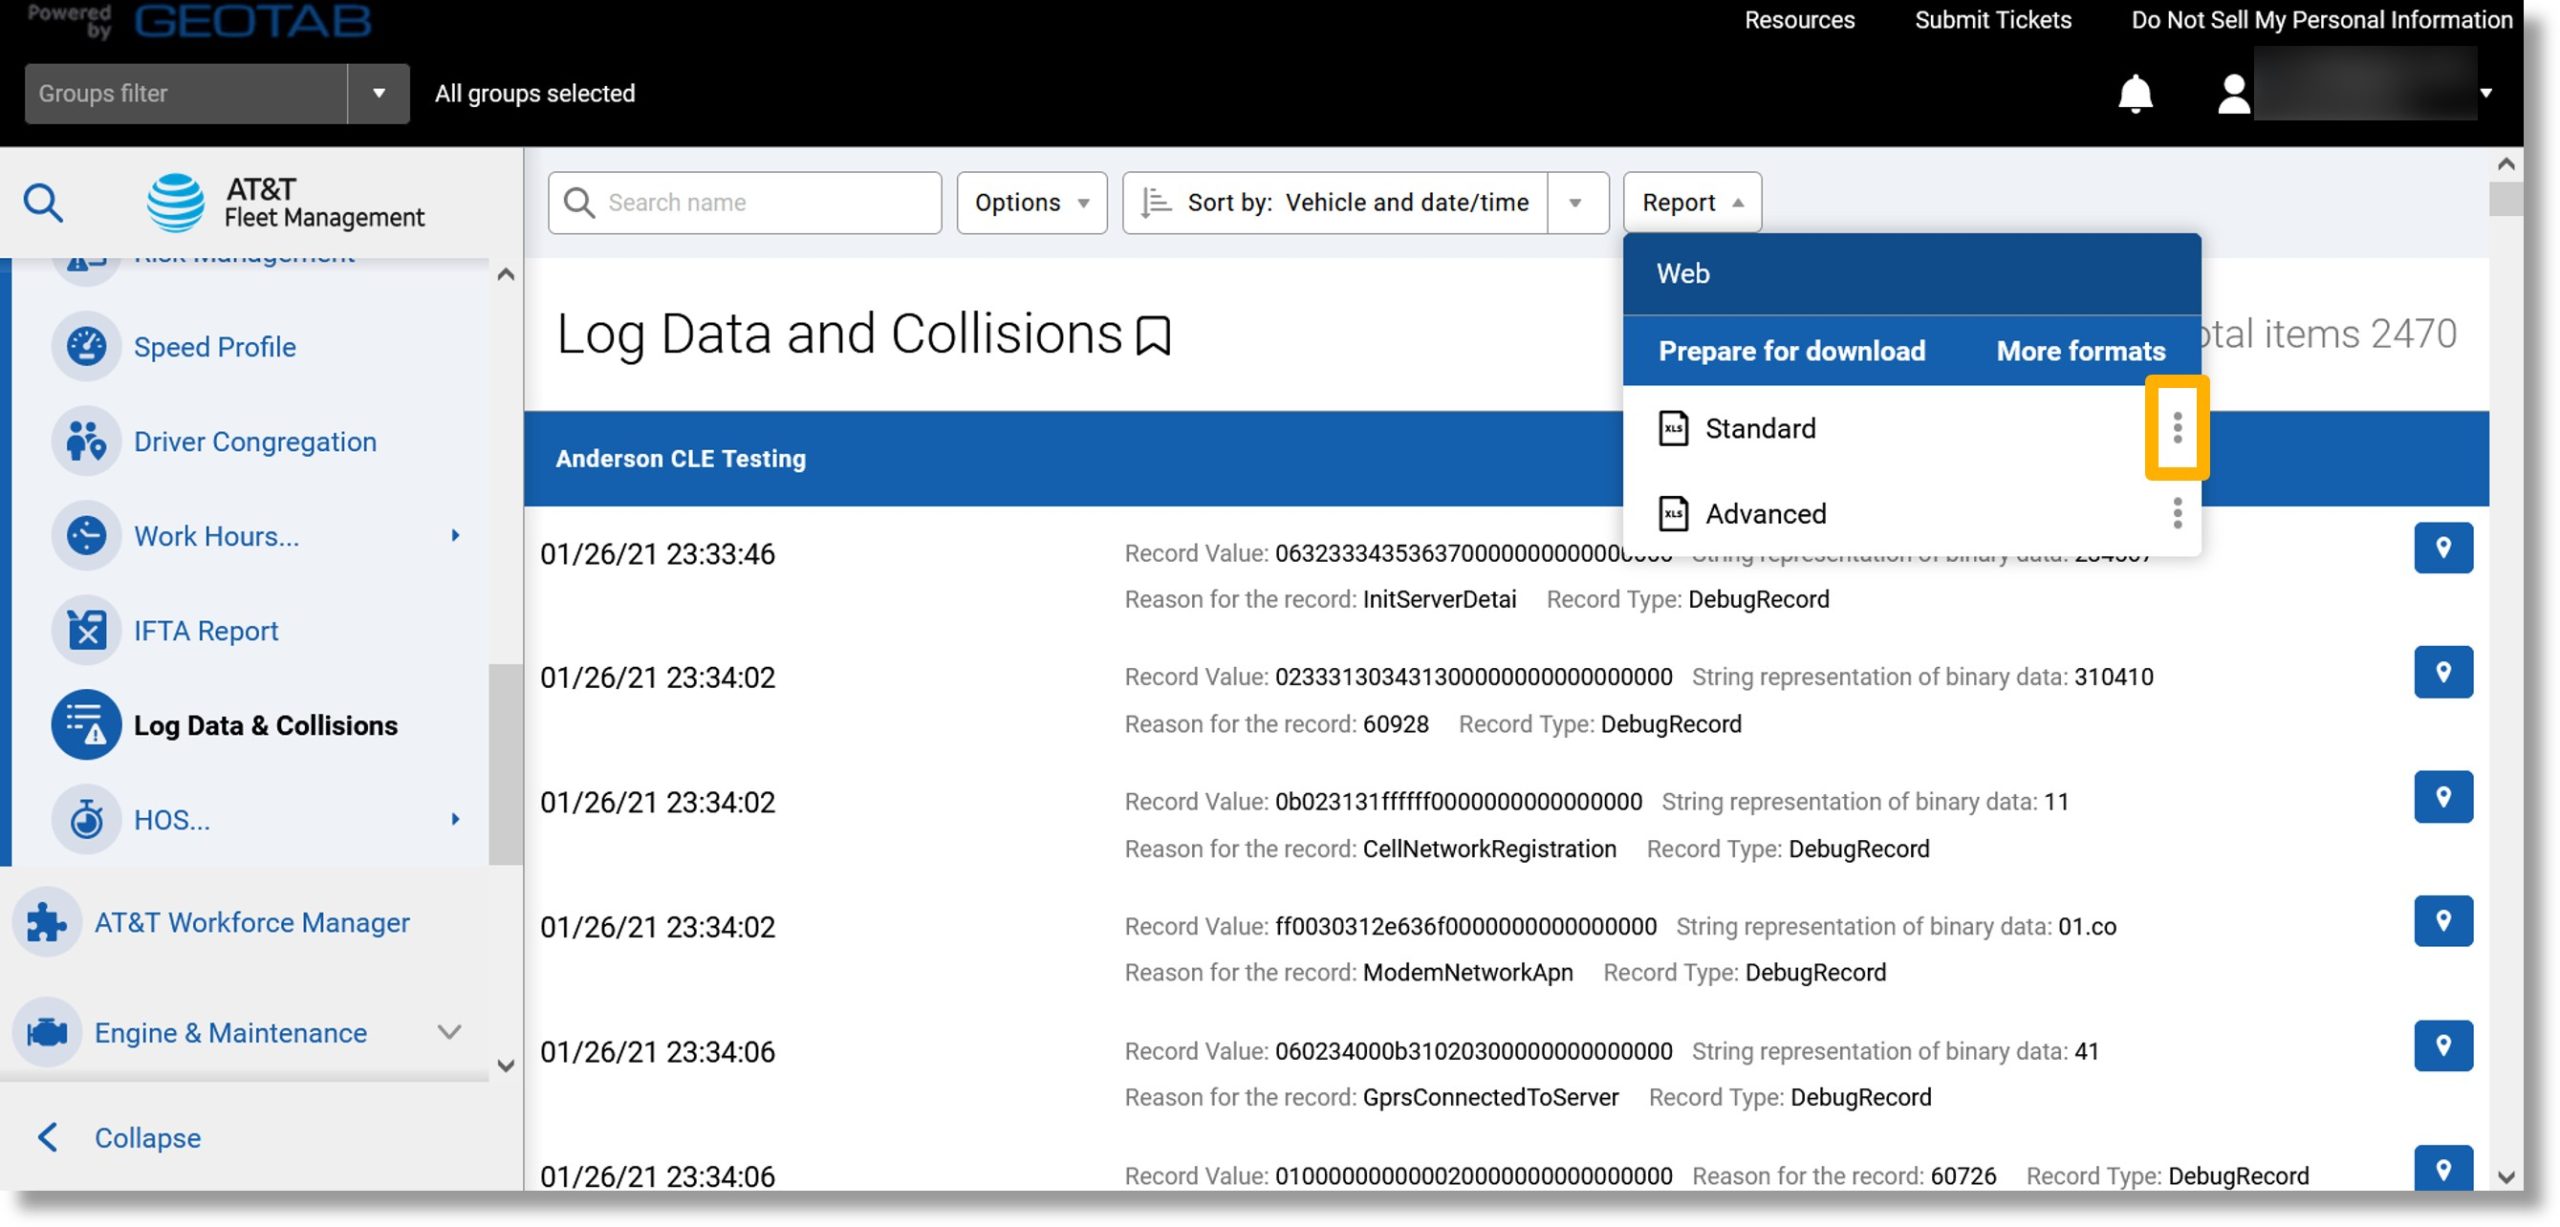Click the Sort by Vehicle and date/time button
This screenshot has height=1227, width=2560.
tap(1335, 202)
